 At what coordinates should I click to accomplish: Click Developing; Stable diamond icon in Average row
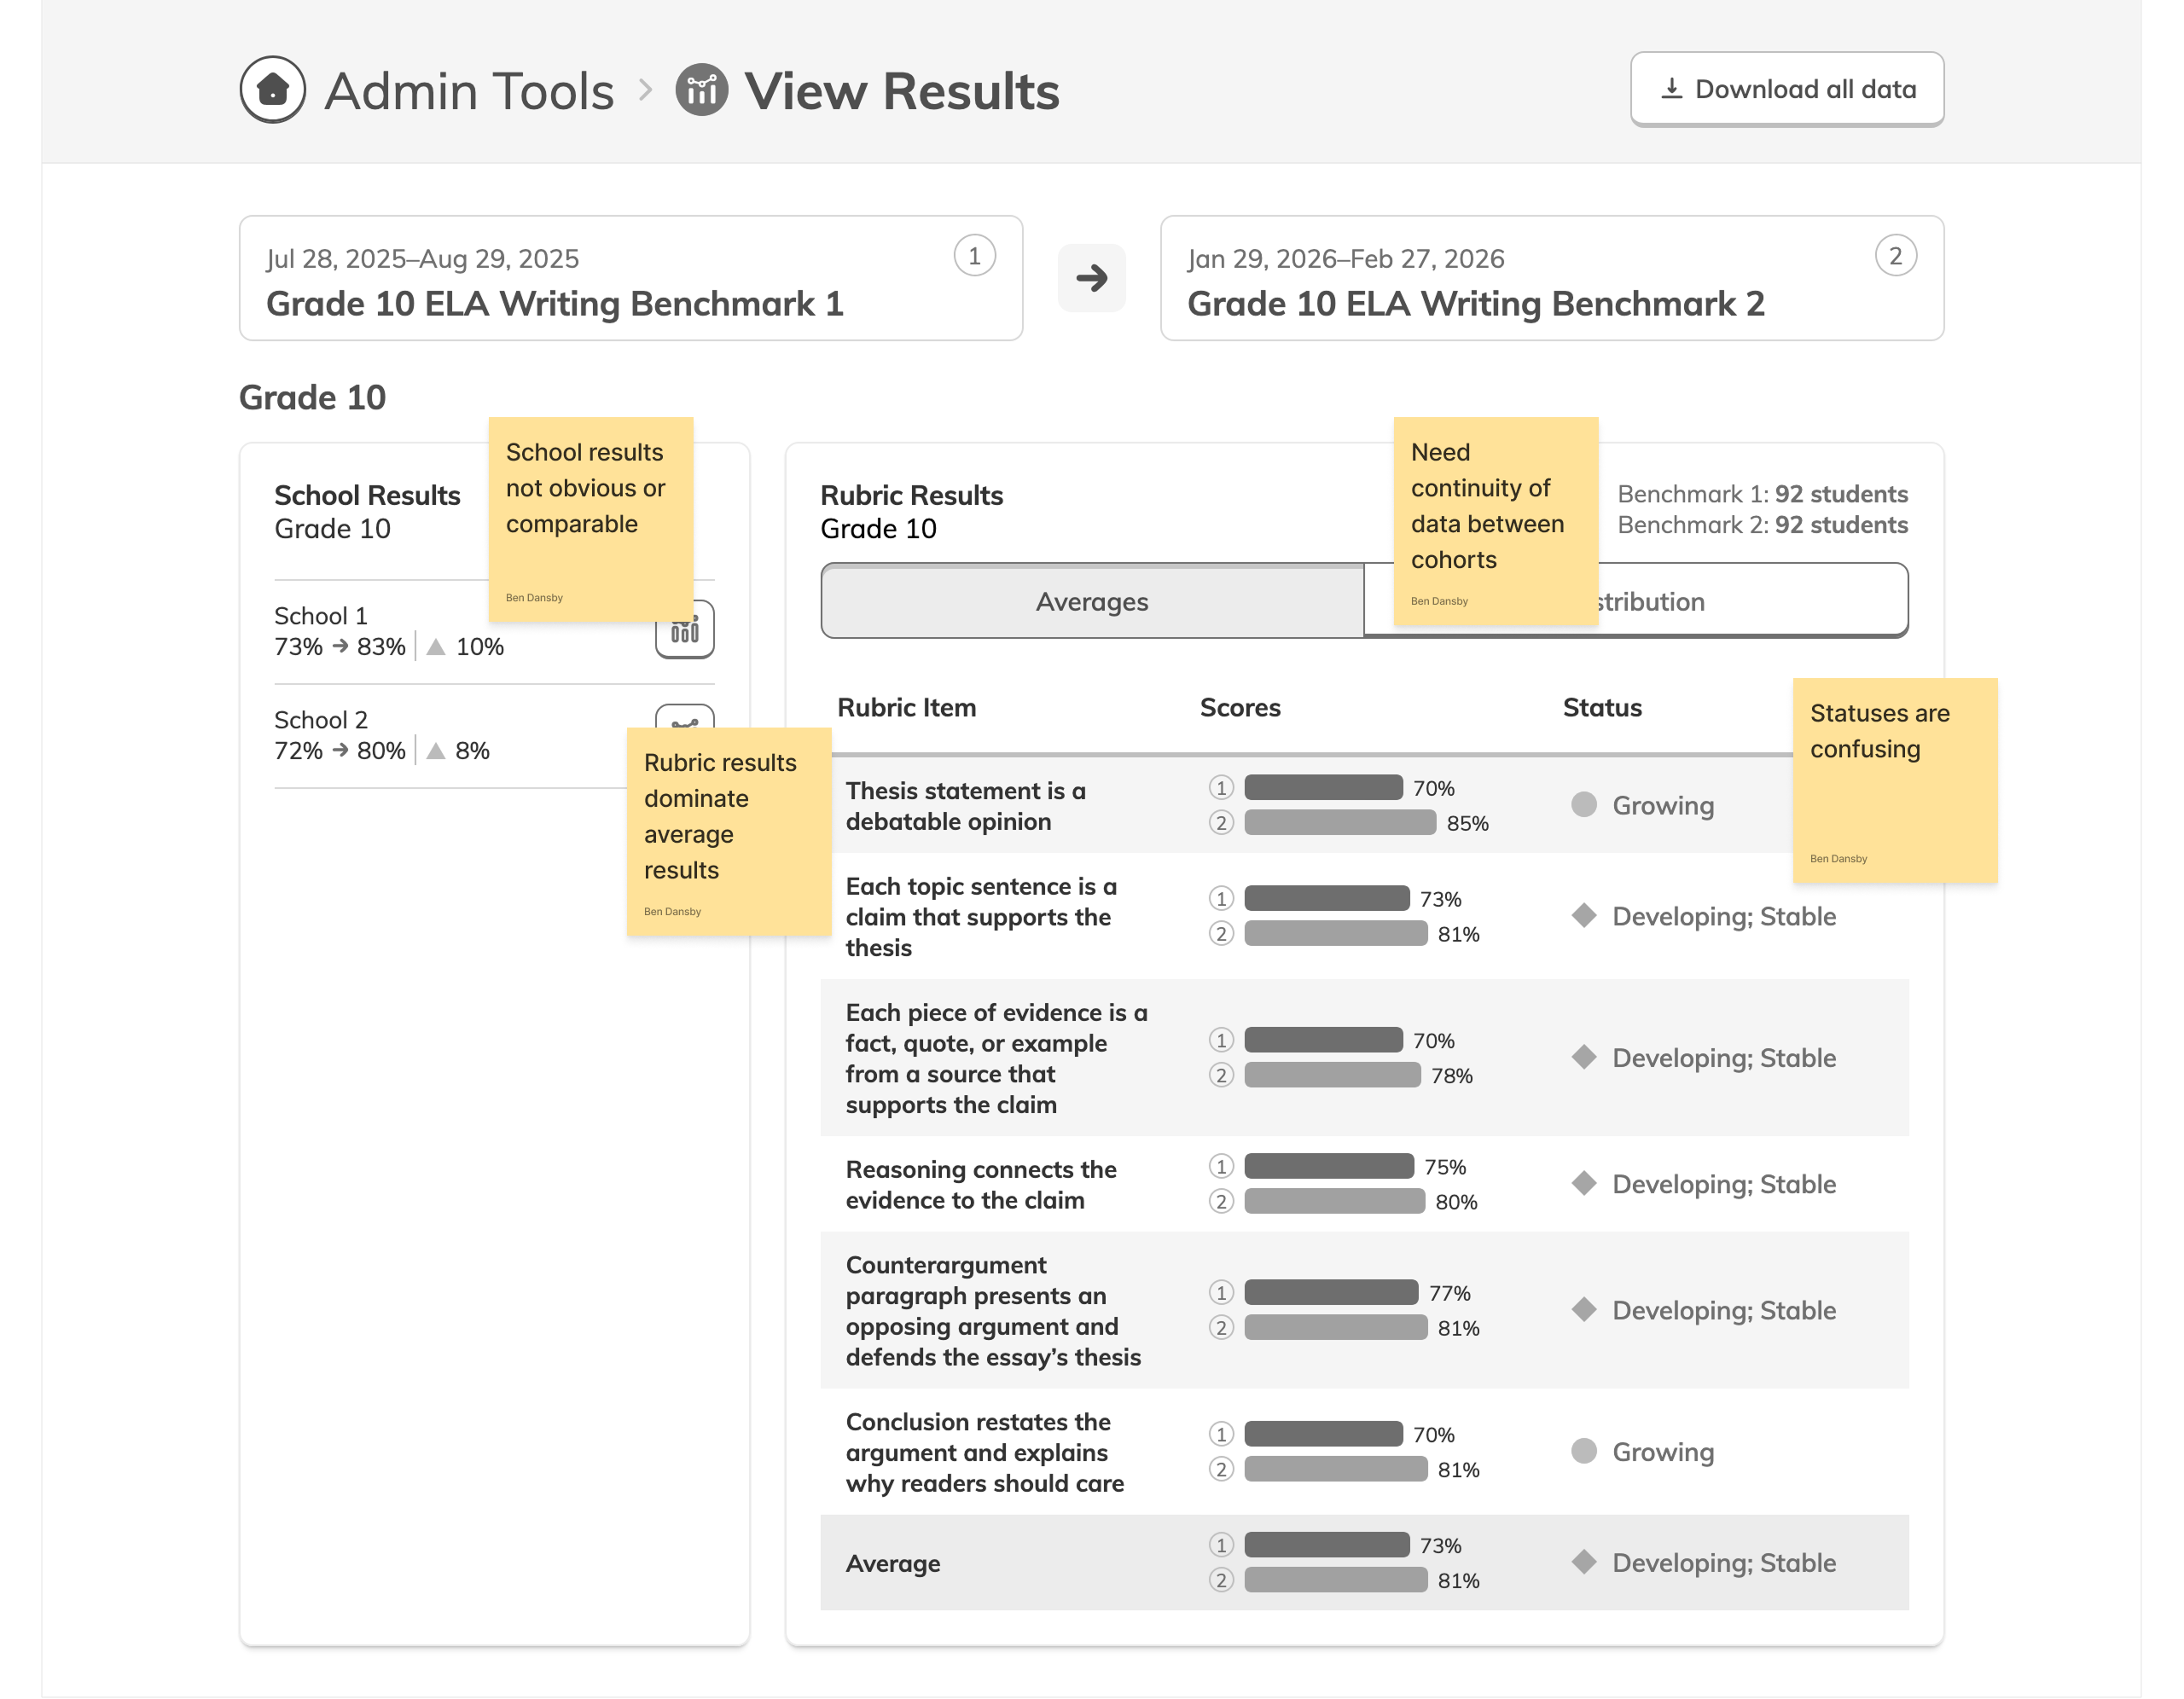tap(1584, 1562)
